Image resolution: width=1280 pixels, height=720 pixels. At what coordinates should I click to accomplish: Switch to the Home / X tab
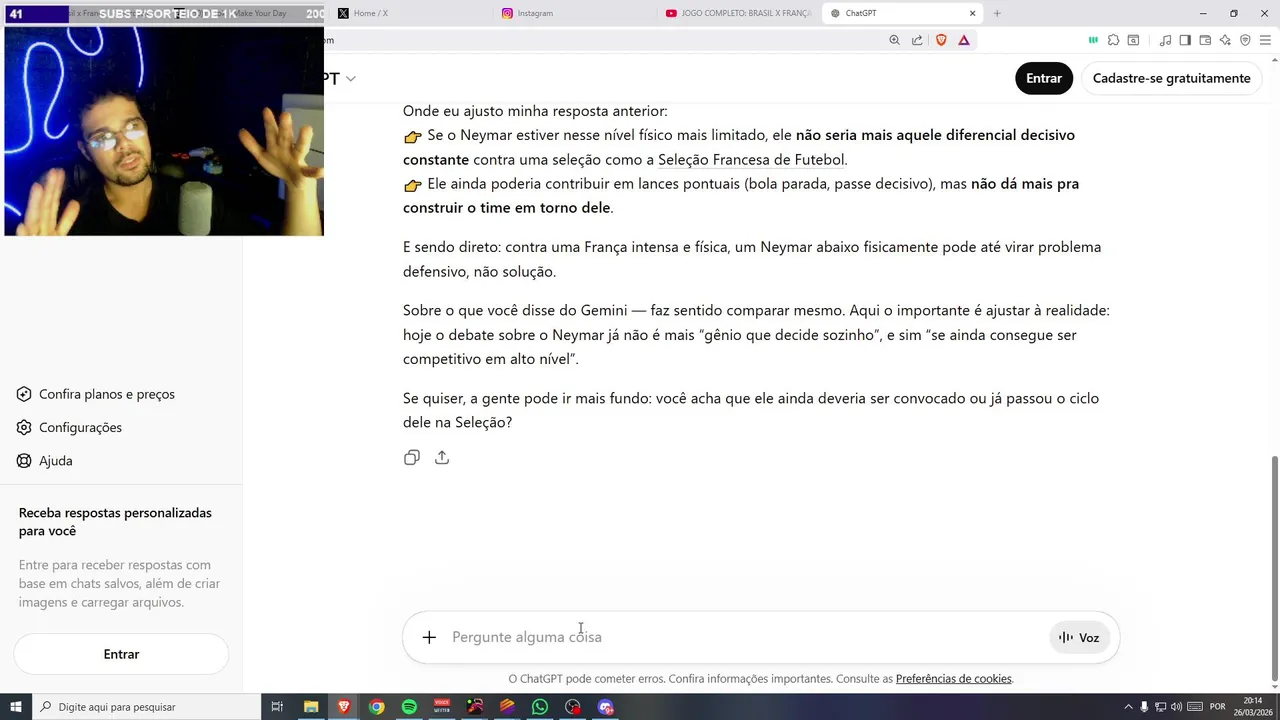coord(410,13)
